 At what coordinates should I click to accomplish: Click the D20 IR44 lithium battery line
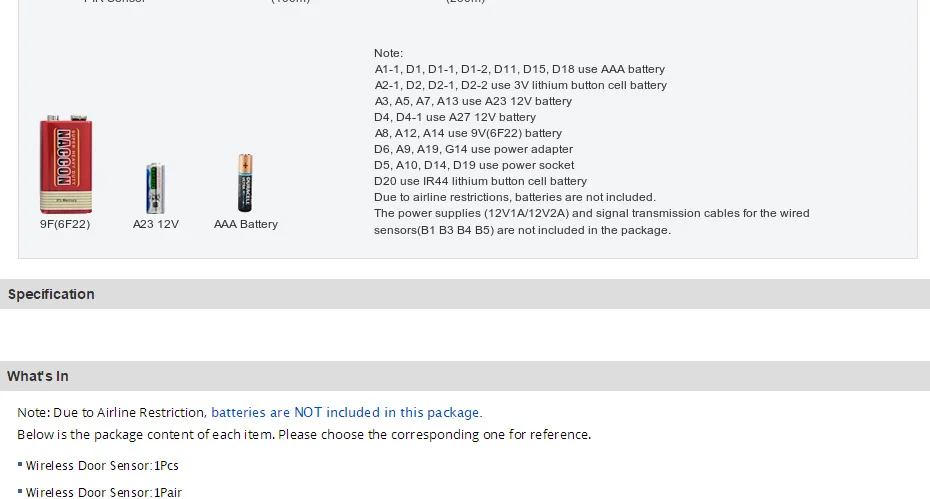coord(480,182)
